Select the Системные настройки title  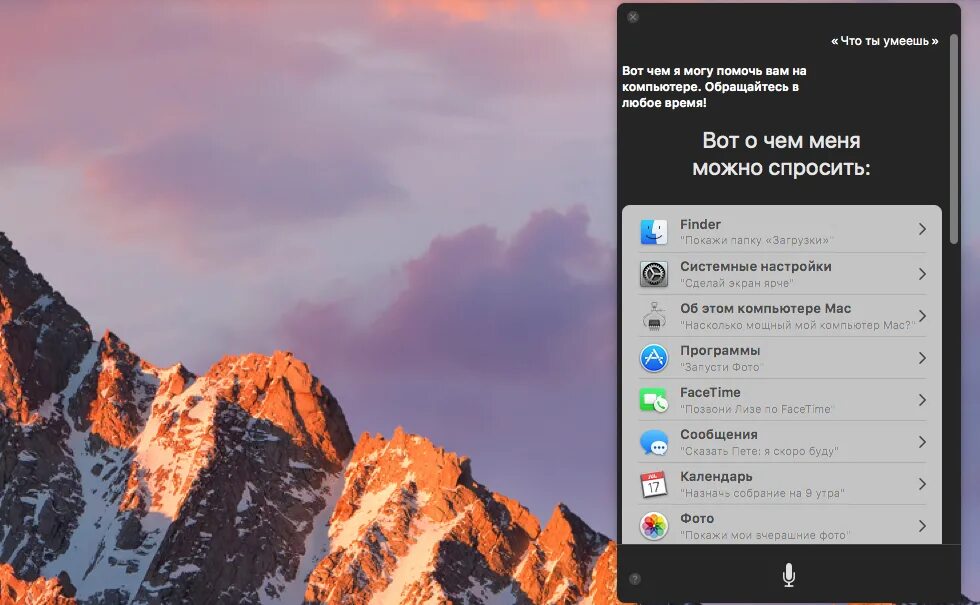(x=756, y=266)
